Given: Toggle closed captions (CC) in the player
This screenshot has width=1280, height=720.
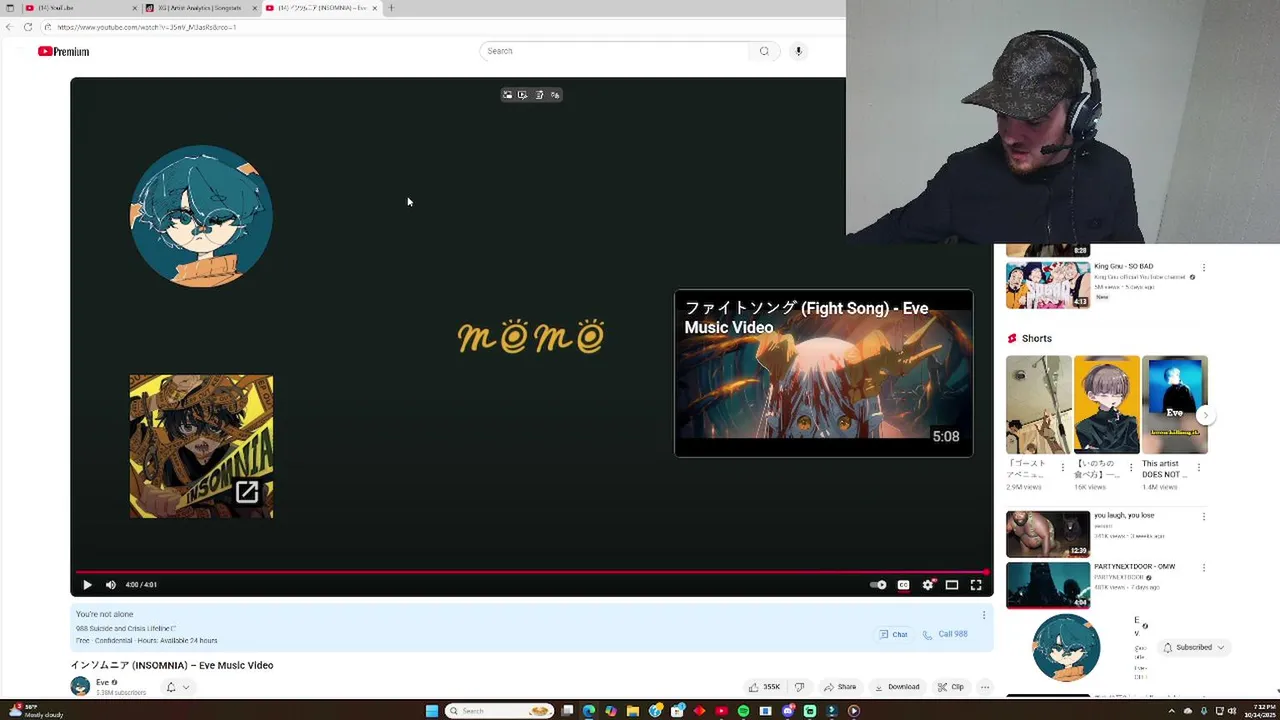Looking at the screenshot, I should [x=903, y=585].
